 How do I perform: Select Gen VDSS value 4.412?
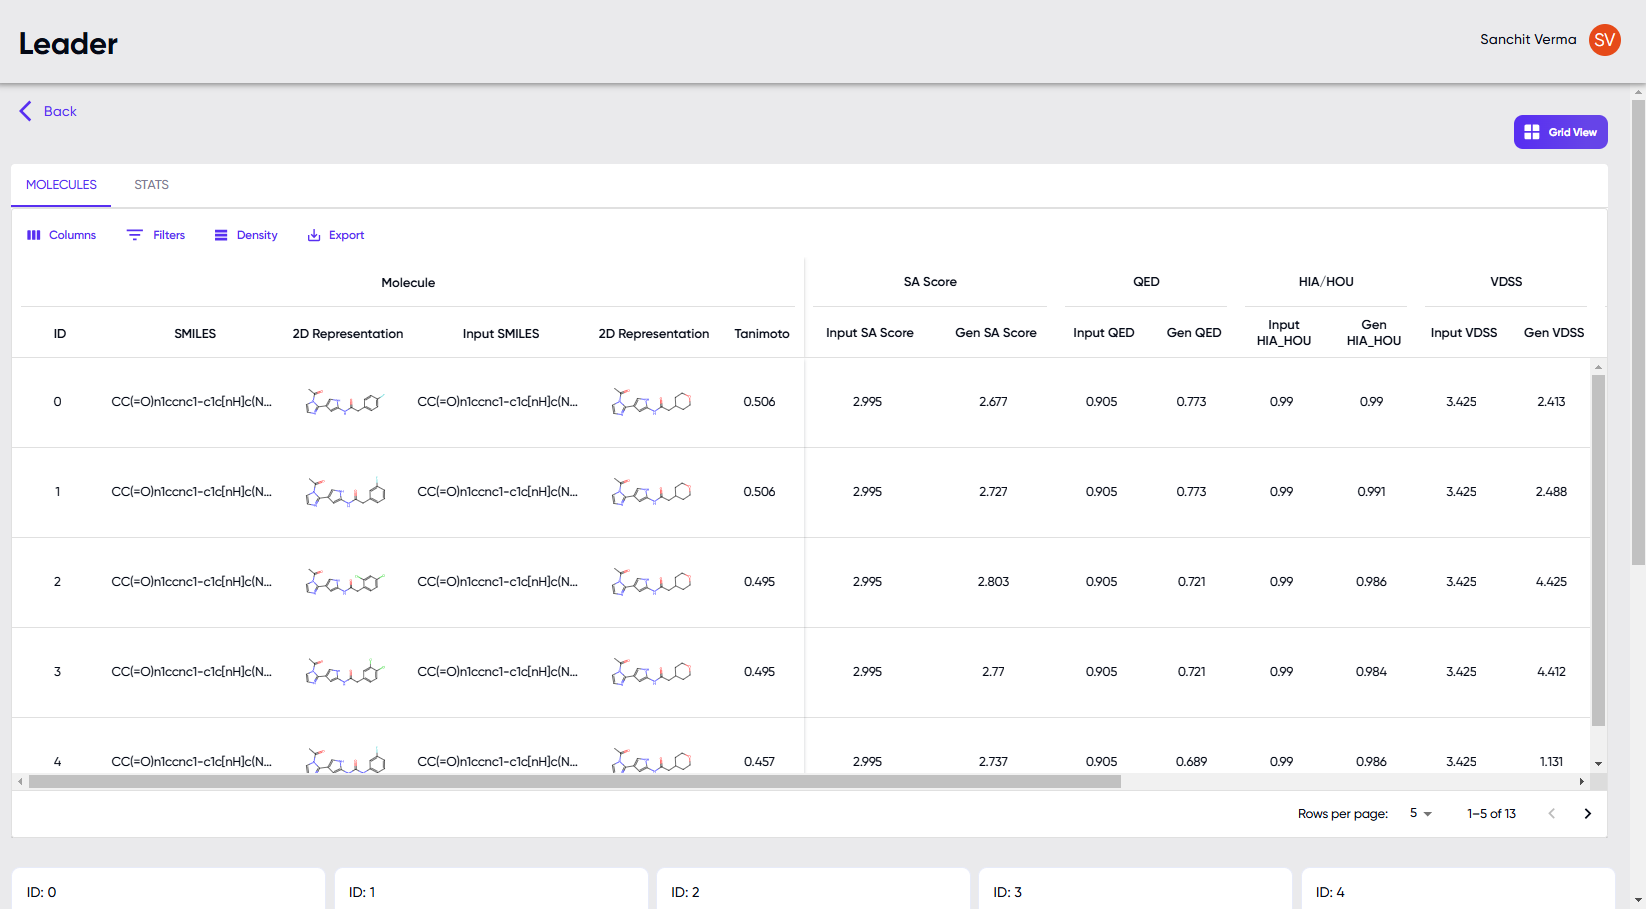1551,672
